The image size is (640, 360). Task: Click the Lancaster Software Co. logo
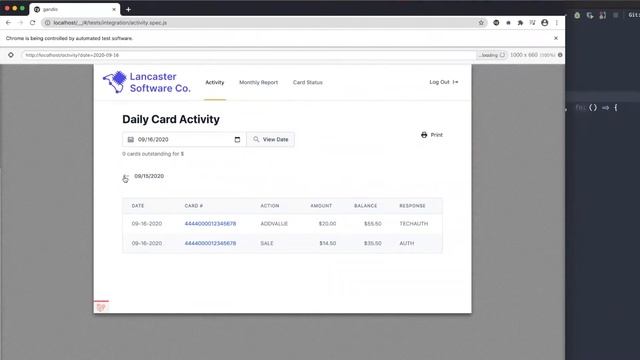coord(147,82)
